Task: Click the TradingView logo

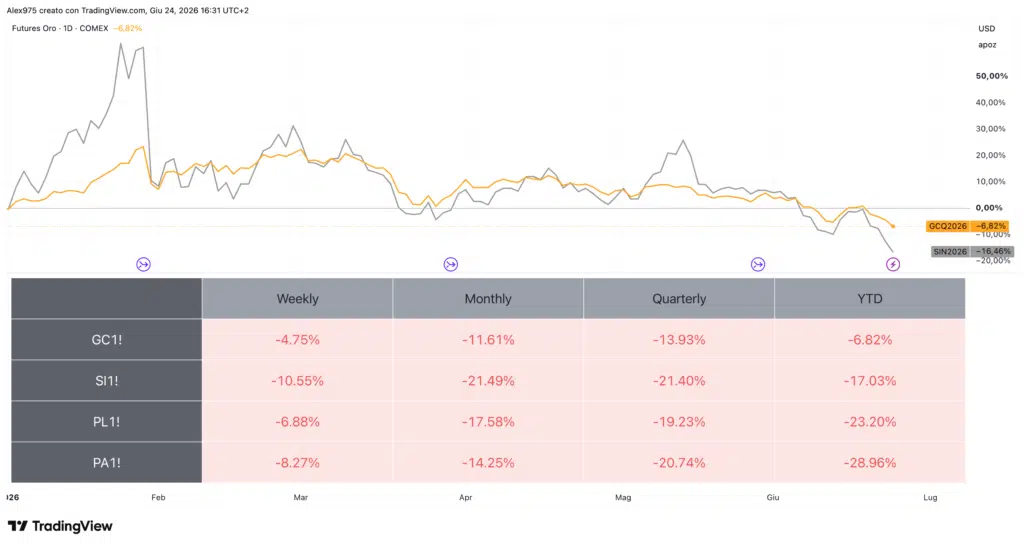Action: 60,526
